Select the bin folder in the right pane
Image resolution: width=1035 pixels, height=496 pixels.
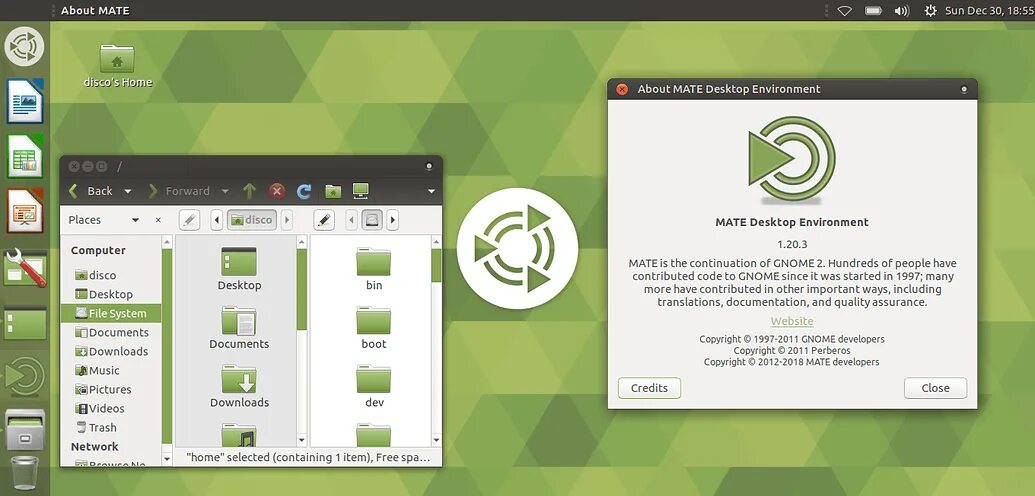coord(374,269)
